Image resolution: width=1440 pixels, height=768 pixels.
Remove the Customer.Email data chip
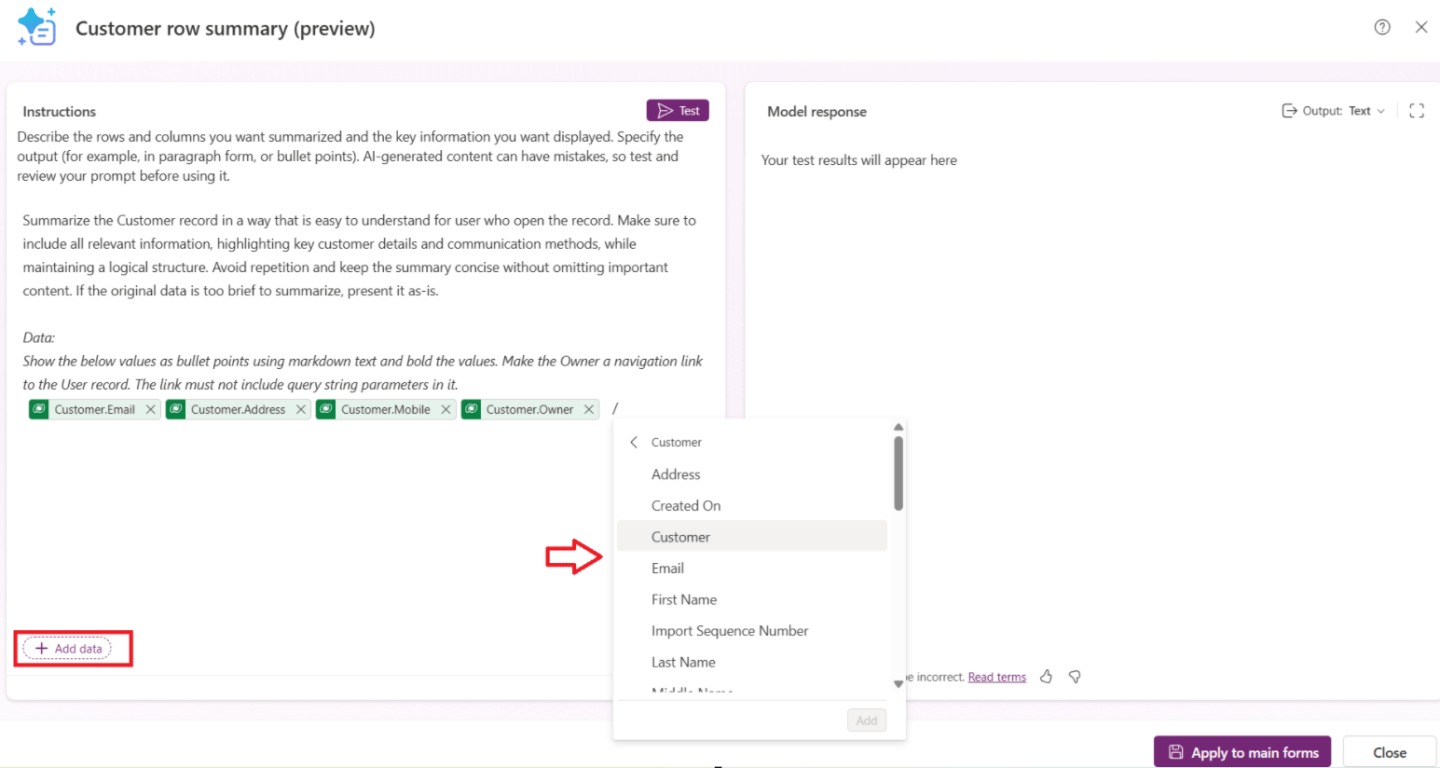(150, 409)
